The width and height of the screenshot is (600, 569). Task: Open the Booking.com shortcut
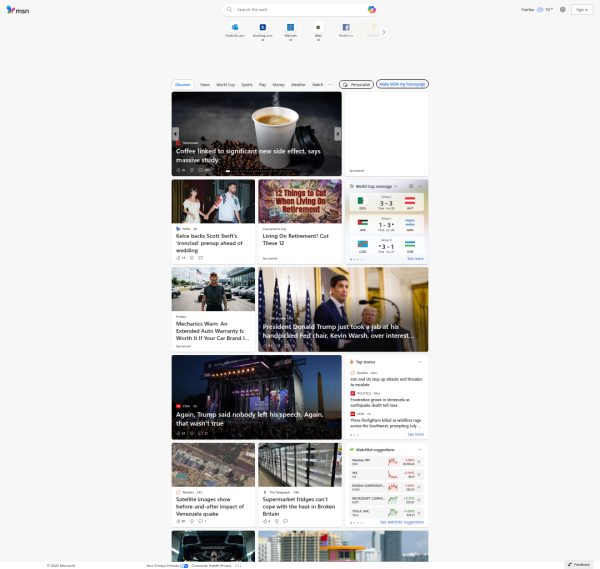point(262,31)
